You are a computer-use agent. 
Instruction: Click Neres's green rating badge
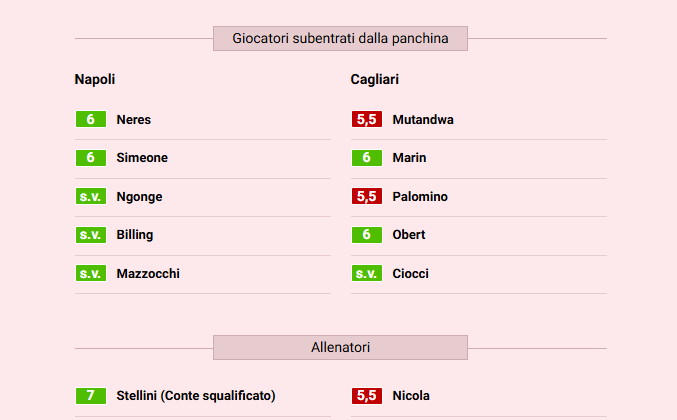(90, 120)
